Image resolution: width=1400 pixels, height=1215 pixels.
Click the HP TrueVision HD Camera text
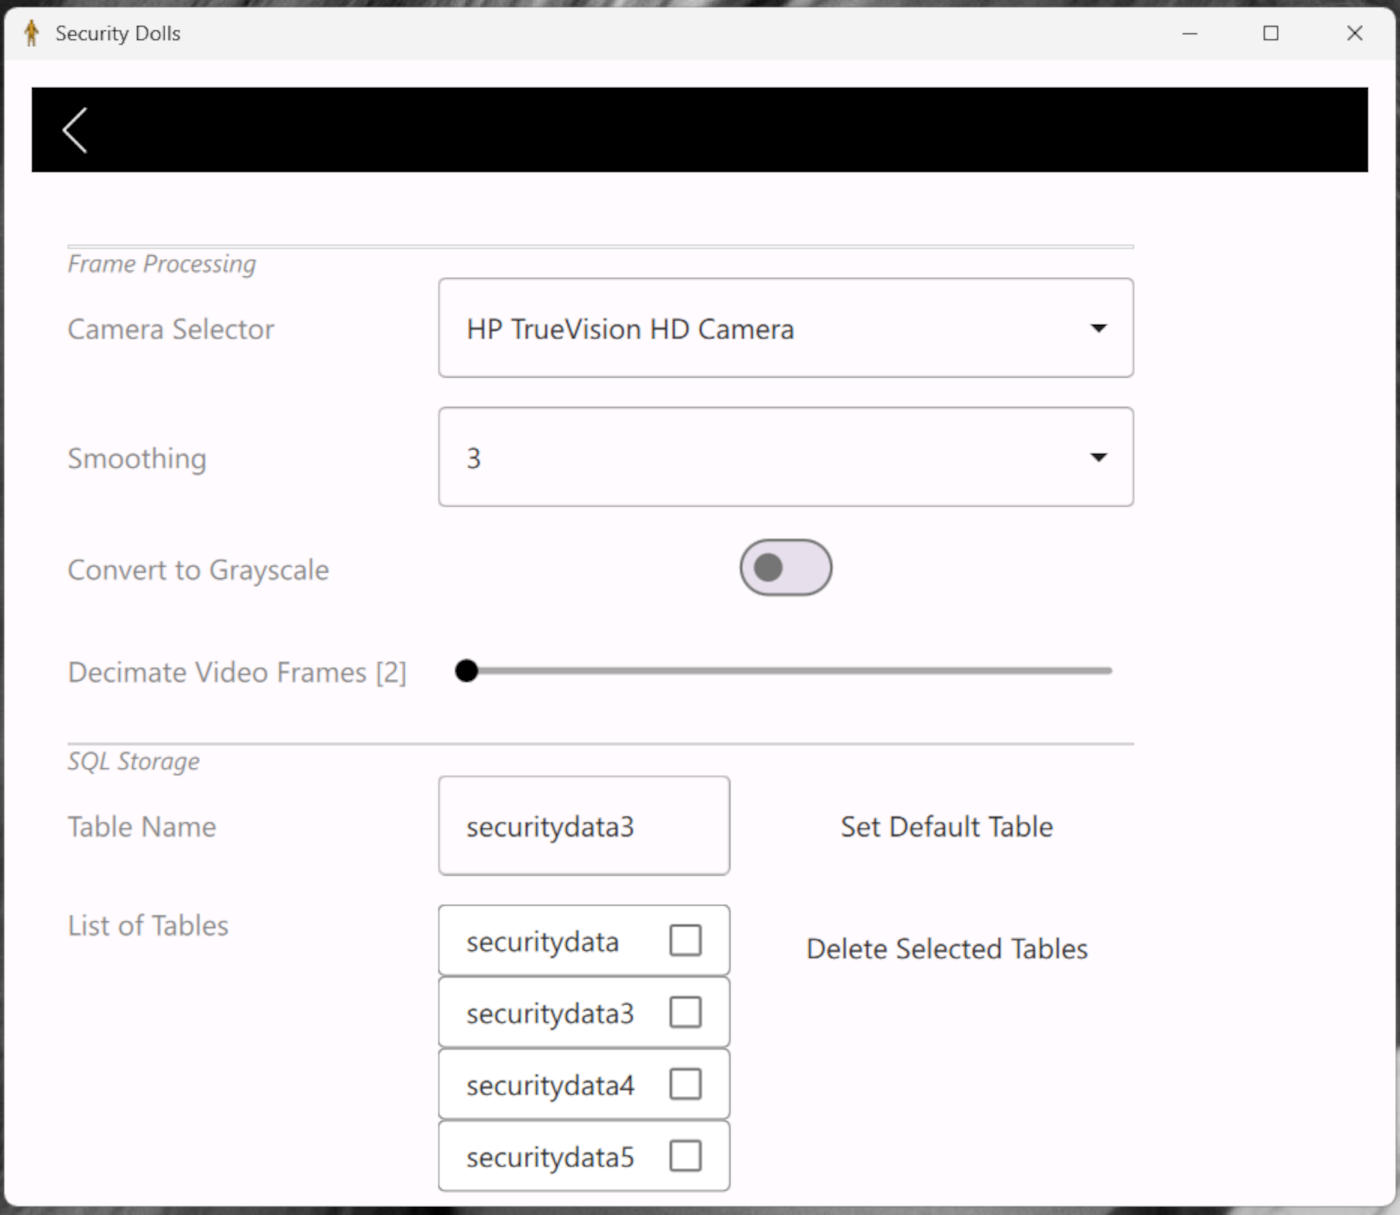pyautogui.click(x=630, y=329)
